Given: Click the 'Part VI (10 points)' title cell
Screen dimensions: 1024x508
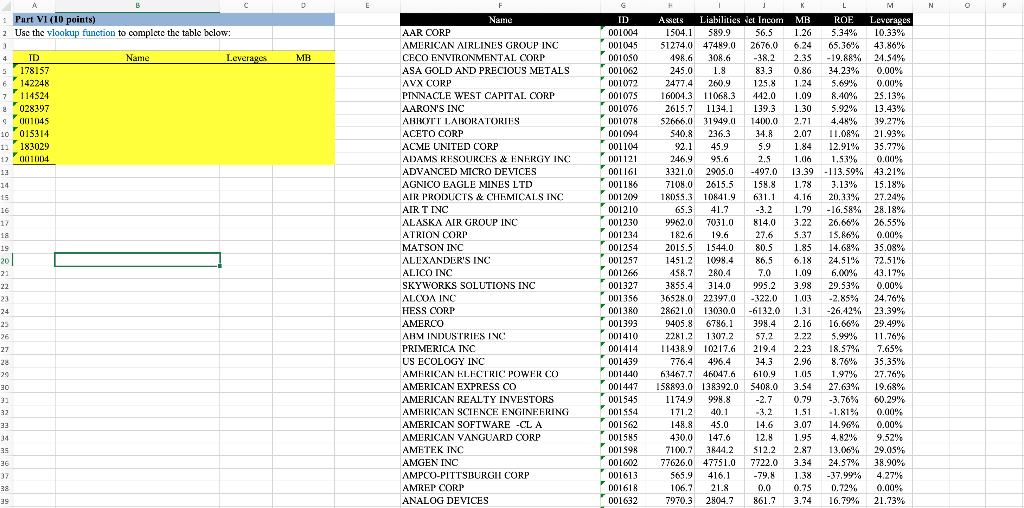Looking at the screenshot, I should pos(174,19).
